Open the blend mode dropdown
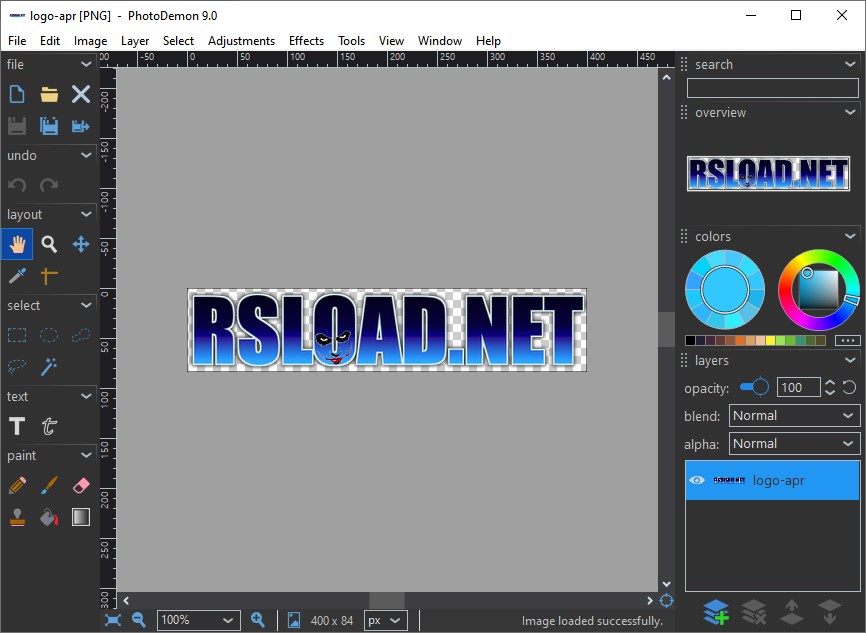The height and width of the screenshot is (633, 866). coord(794,415)
